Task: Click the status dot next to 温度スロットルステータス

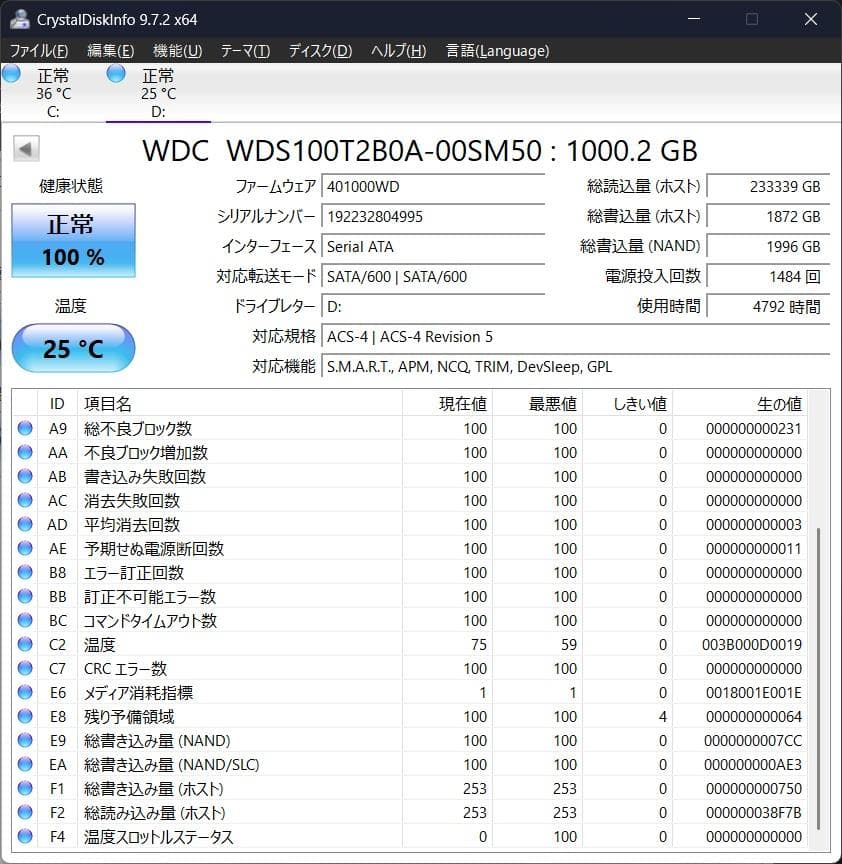Action: [x=25, y=837]
